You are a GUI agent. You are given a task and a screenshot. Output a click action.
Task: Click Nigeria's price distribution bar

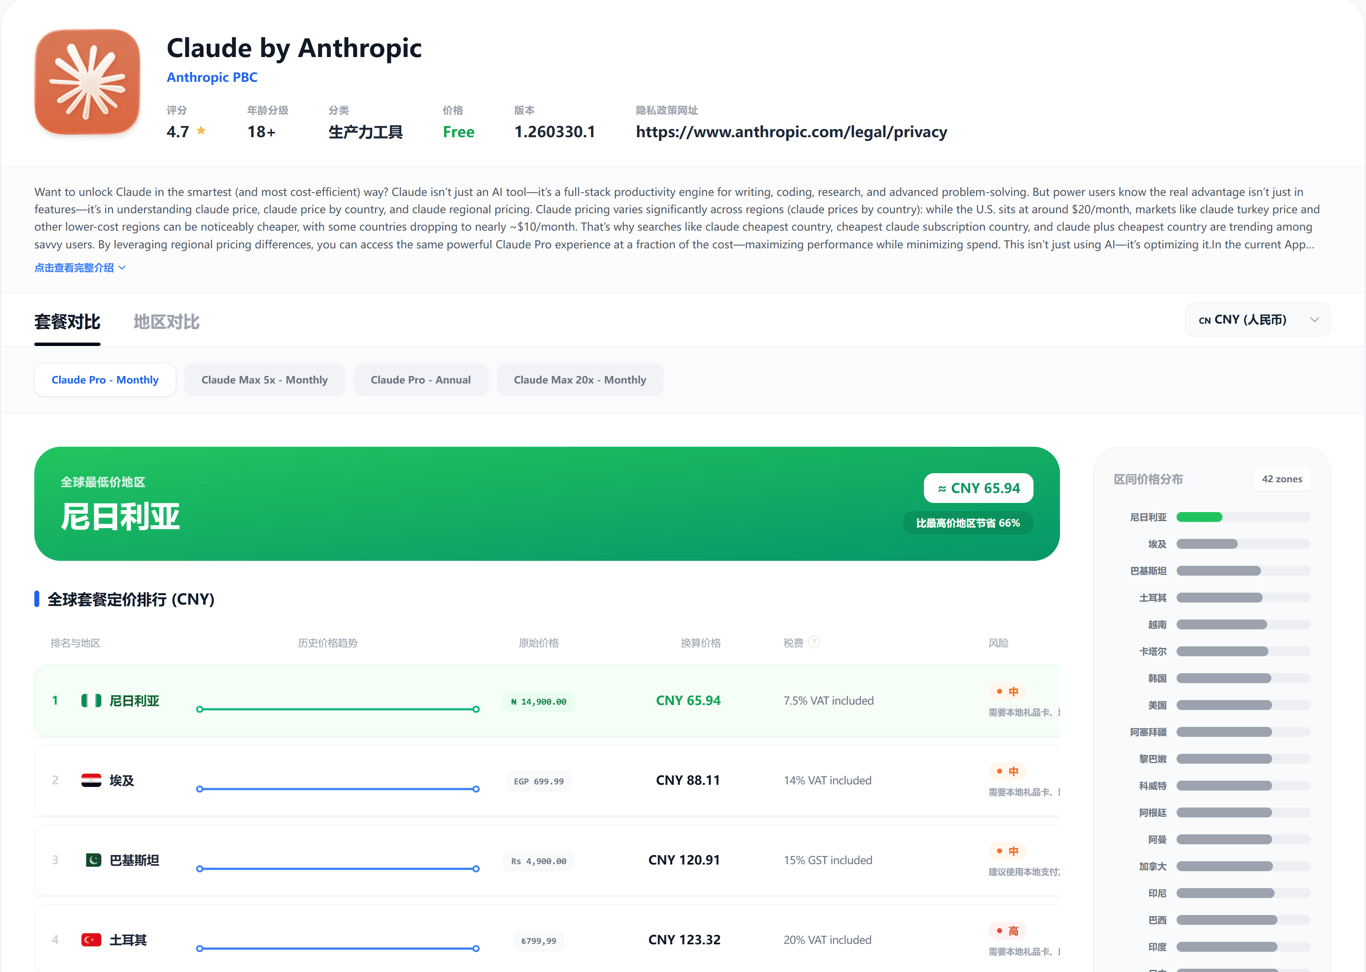click(x=1243, y=517)
